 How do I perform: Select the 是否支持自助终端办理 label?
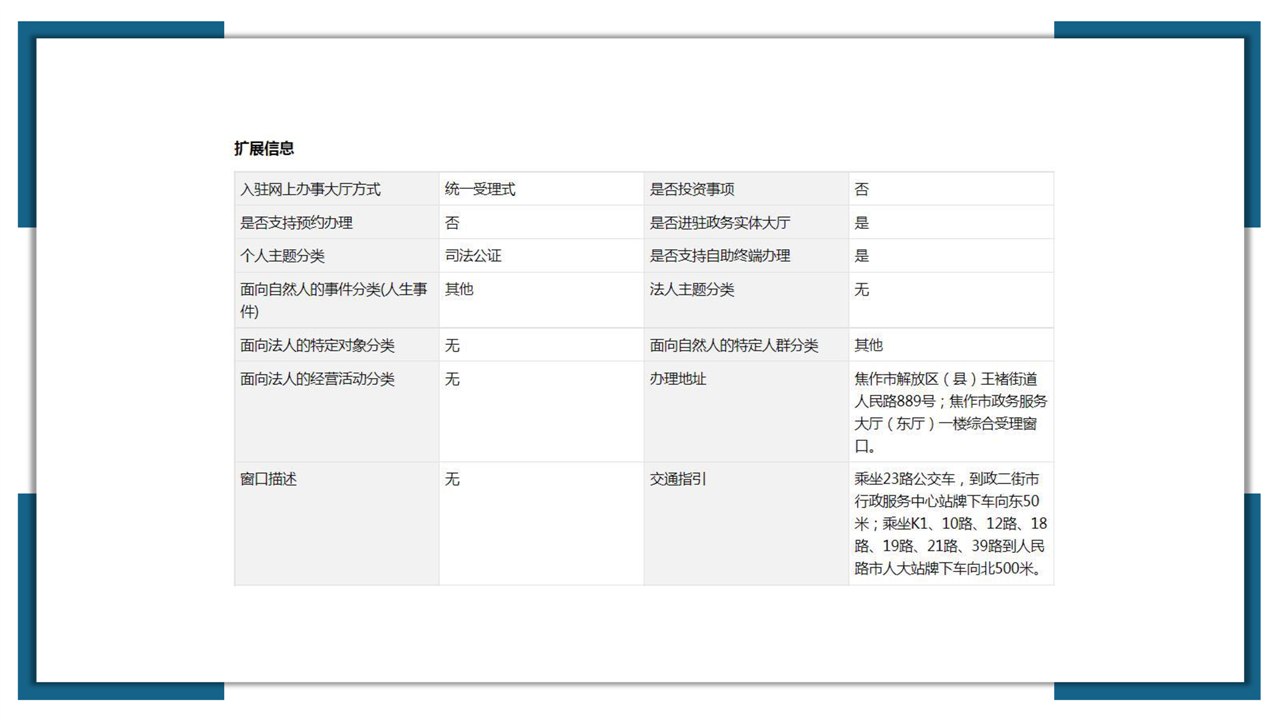coord(720,256)
